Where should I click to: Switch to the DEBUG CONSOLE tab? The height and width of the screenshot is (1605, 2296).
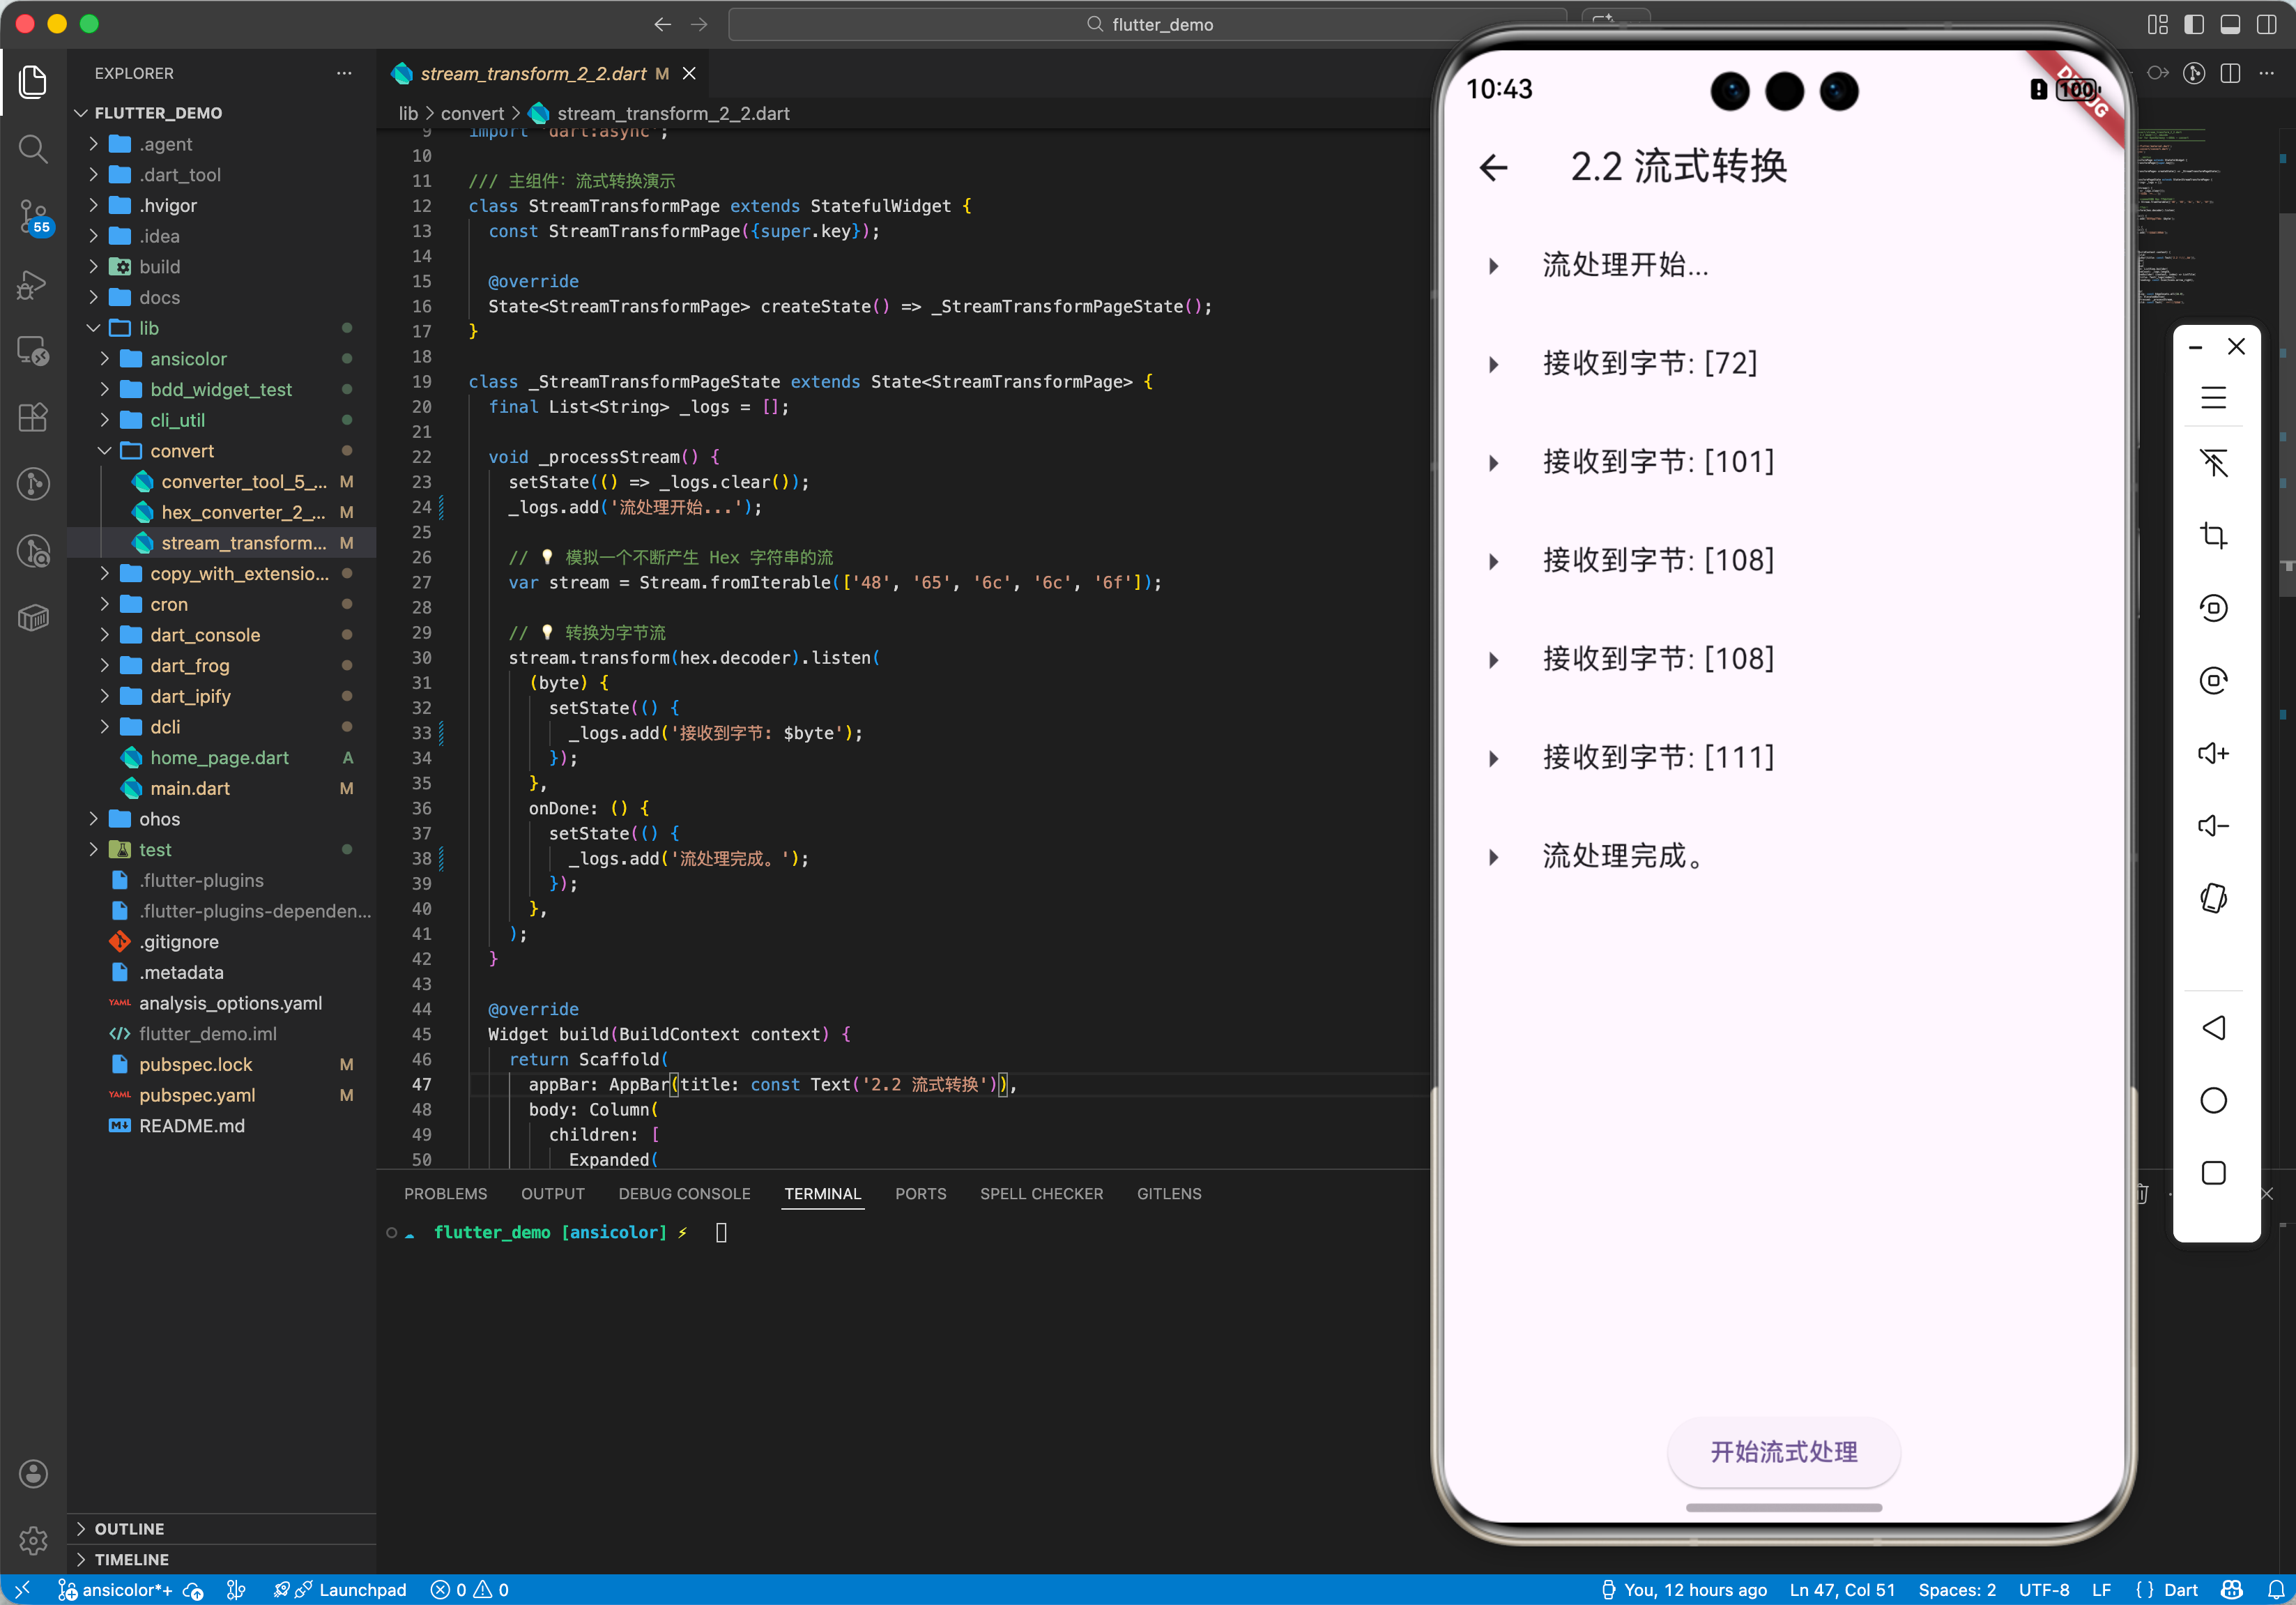(684, 1193)
